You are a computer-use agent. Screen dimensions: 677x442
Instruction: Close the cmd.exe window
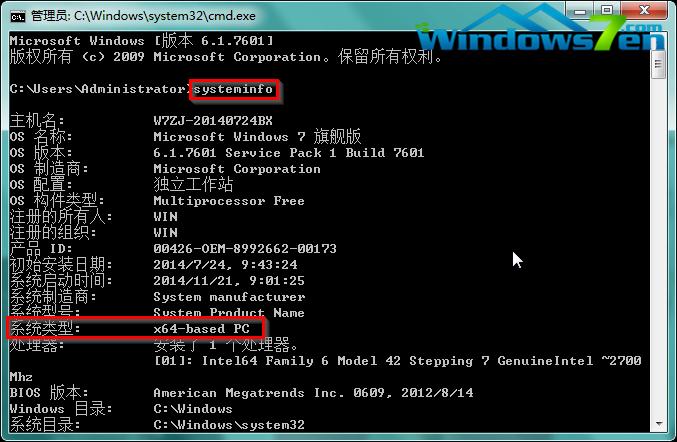point(644,10)
